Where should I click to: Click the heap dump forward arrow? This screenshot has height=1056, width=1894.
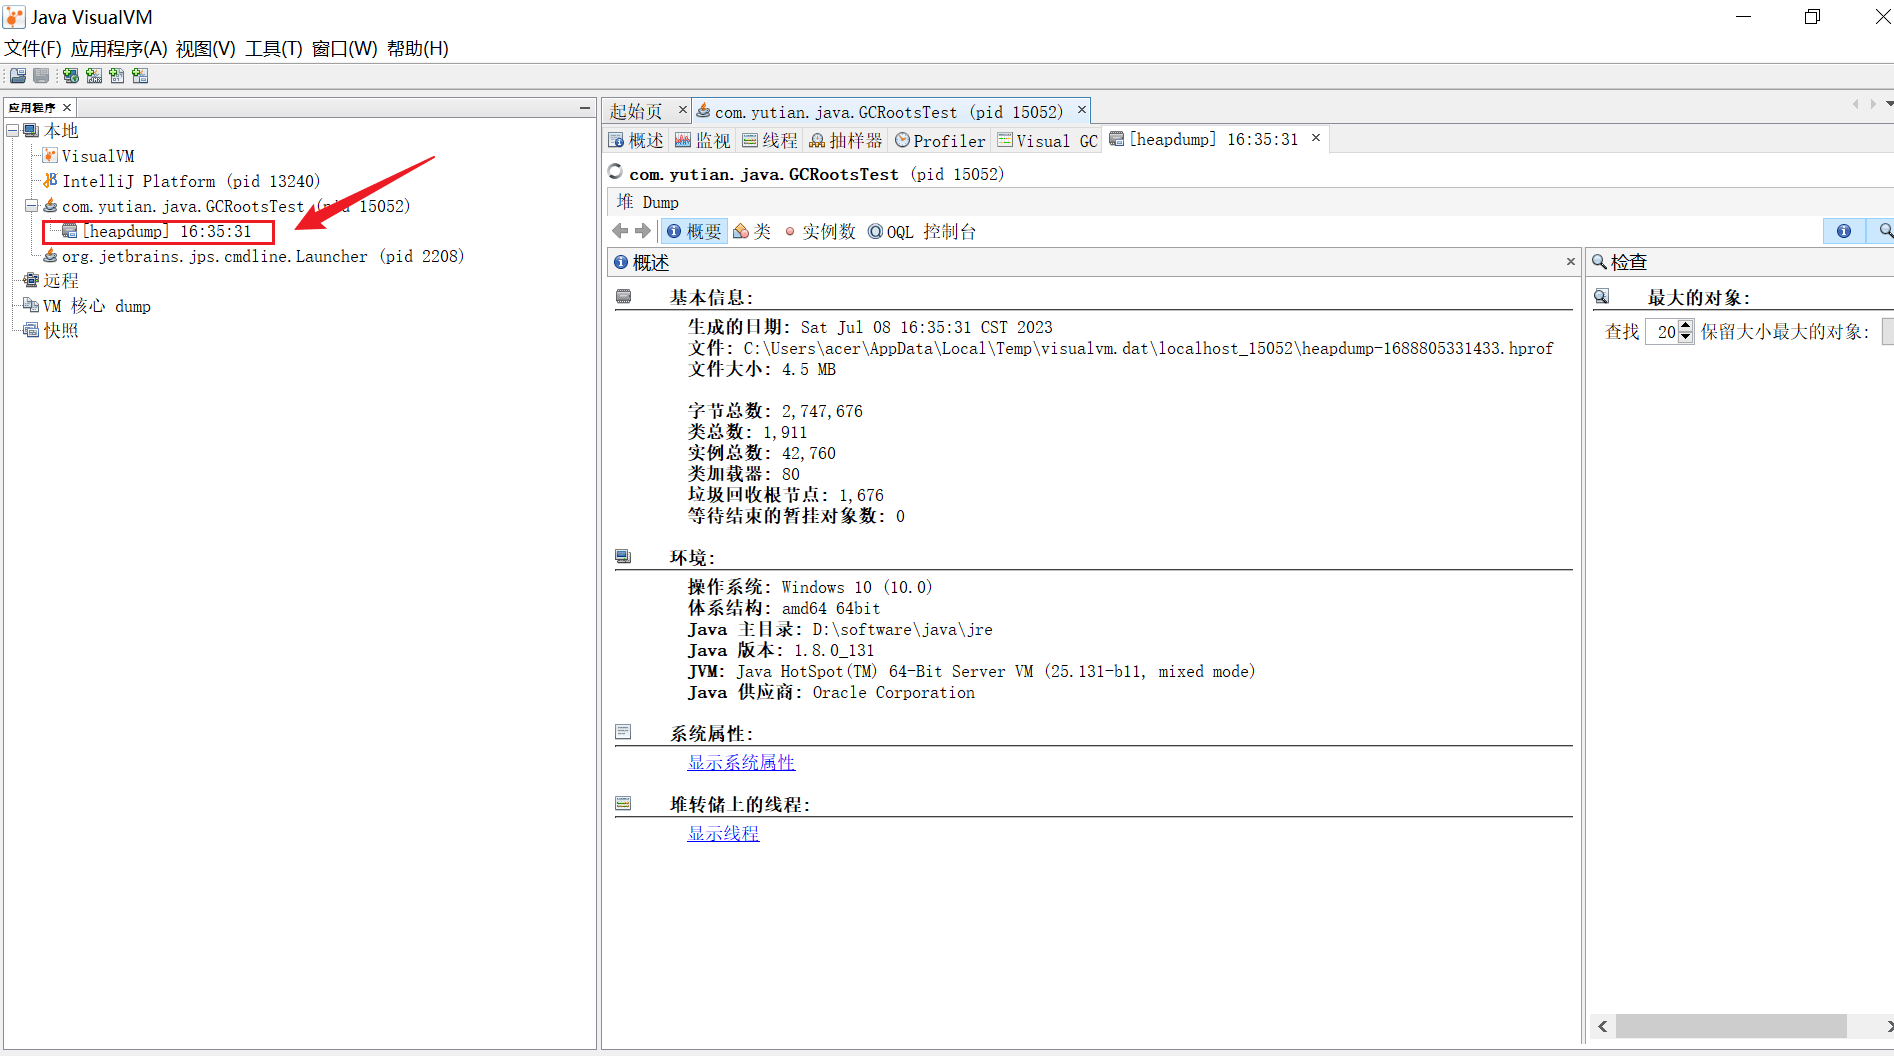point(643,231)
